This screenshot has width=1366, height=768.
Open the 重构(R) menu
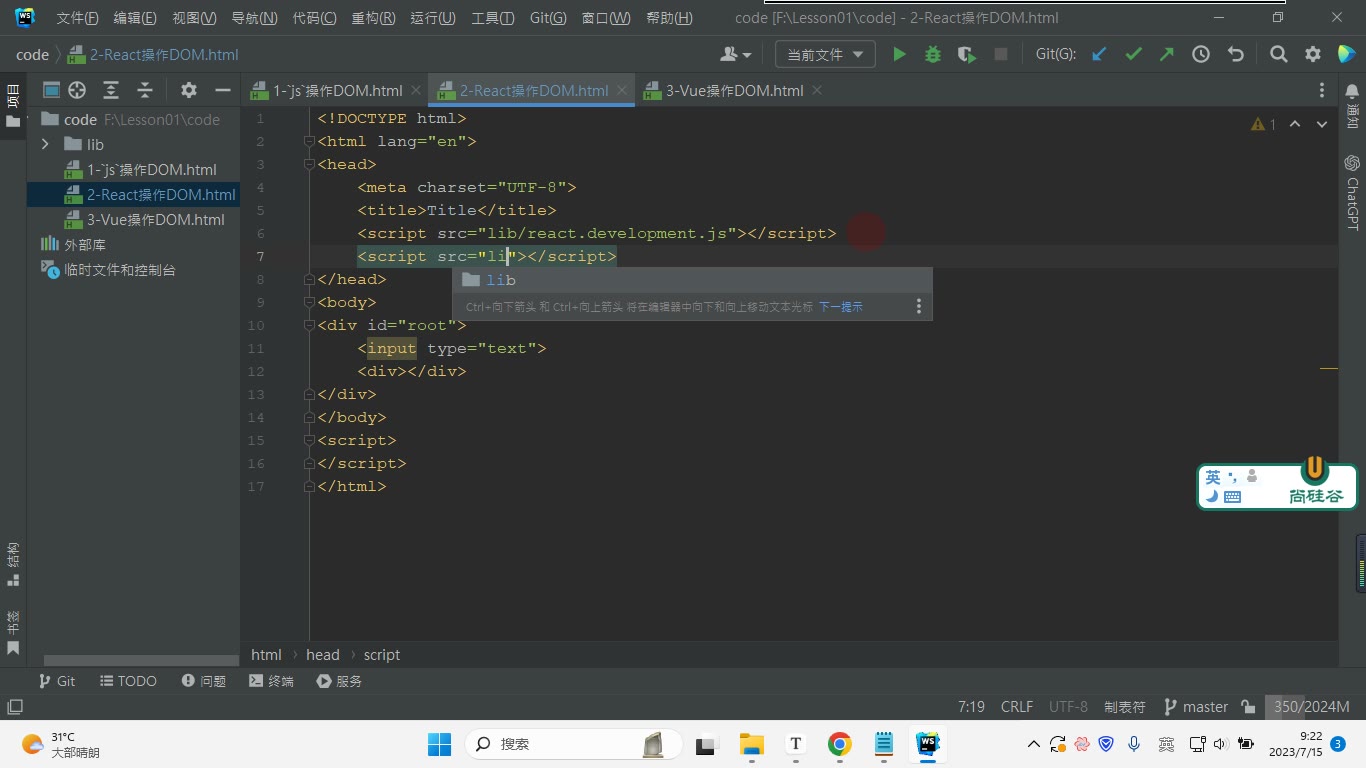(373, 18)
